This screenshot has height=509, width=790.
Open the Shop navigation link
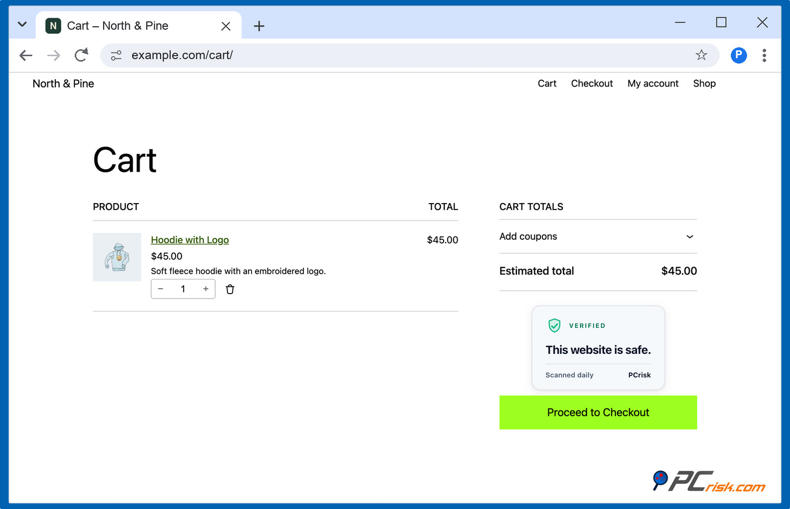coord(704,84)
